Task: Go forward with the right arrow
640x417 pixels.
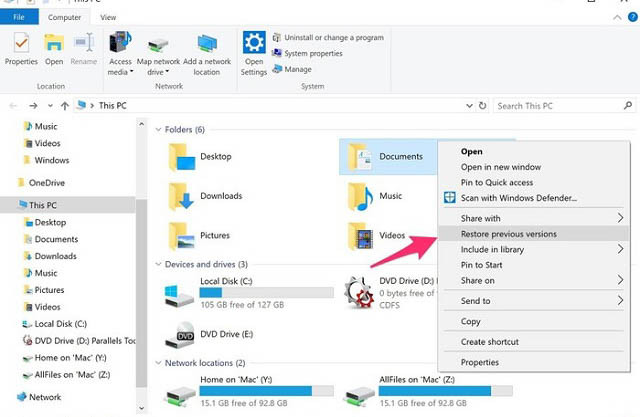Action: [33, 106]
